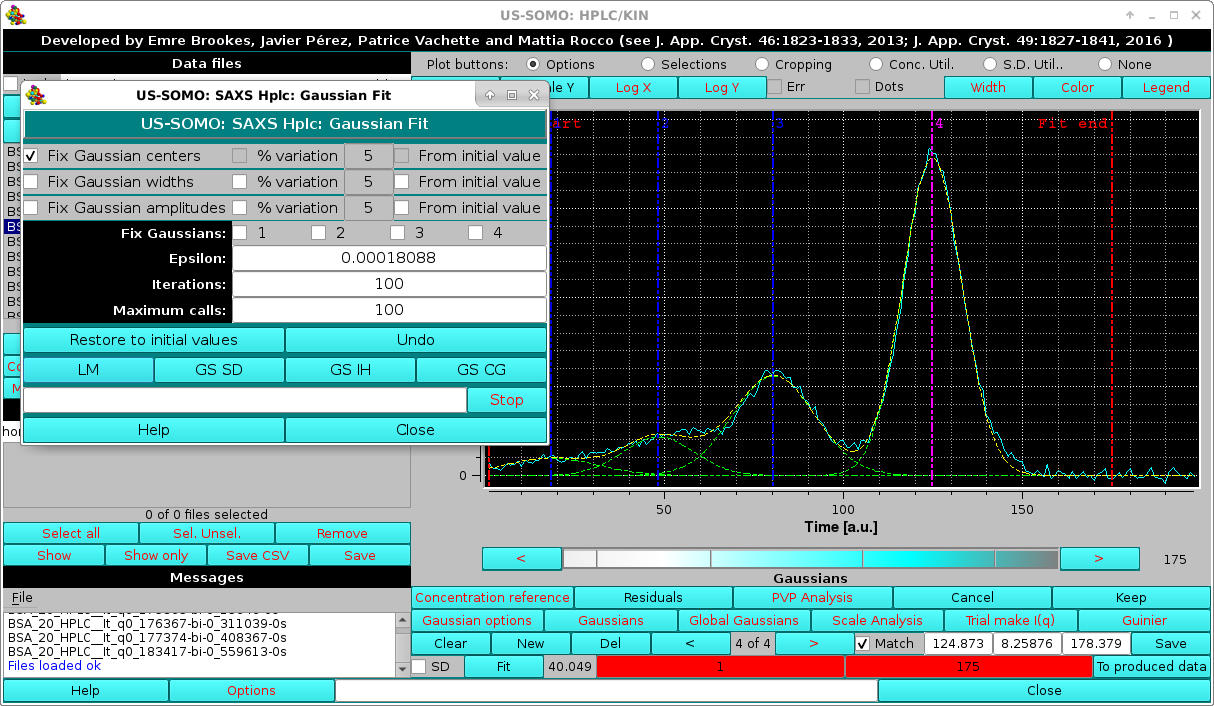Open the plot Color picker
The height and width of the screenshot is (706, 1214).
[1077, 87]
